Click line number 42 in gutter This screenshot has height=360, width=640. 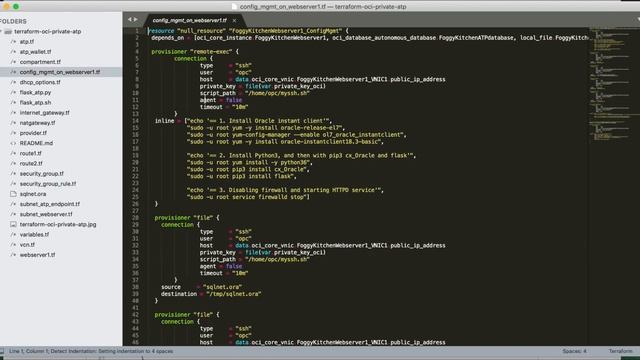pos(135,315)
